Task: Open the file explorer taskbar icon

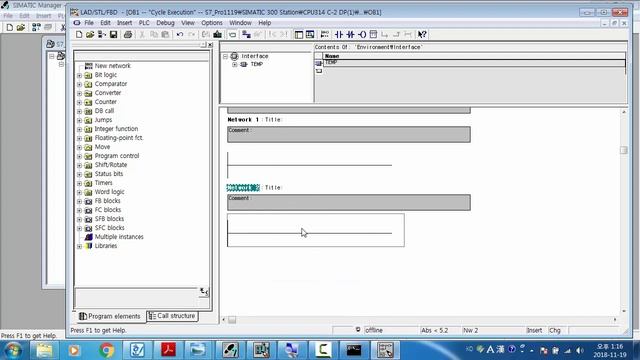Action: [x=44, y=350]
